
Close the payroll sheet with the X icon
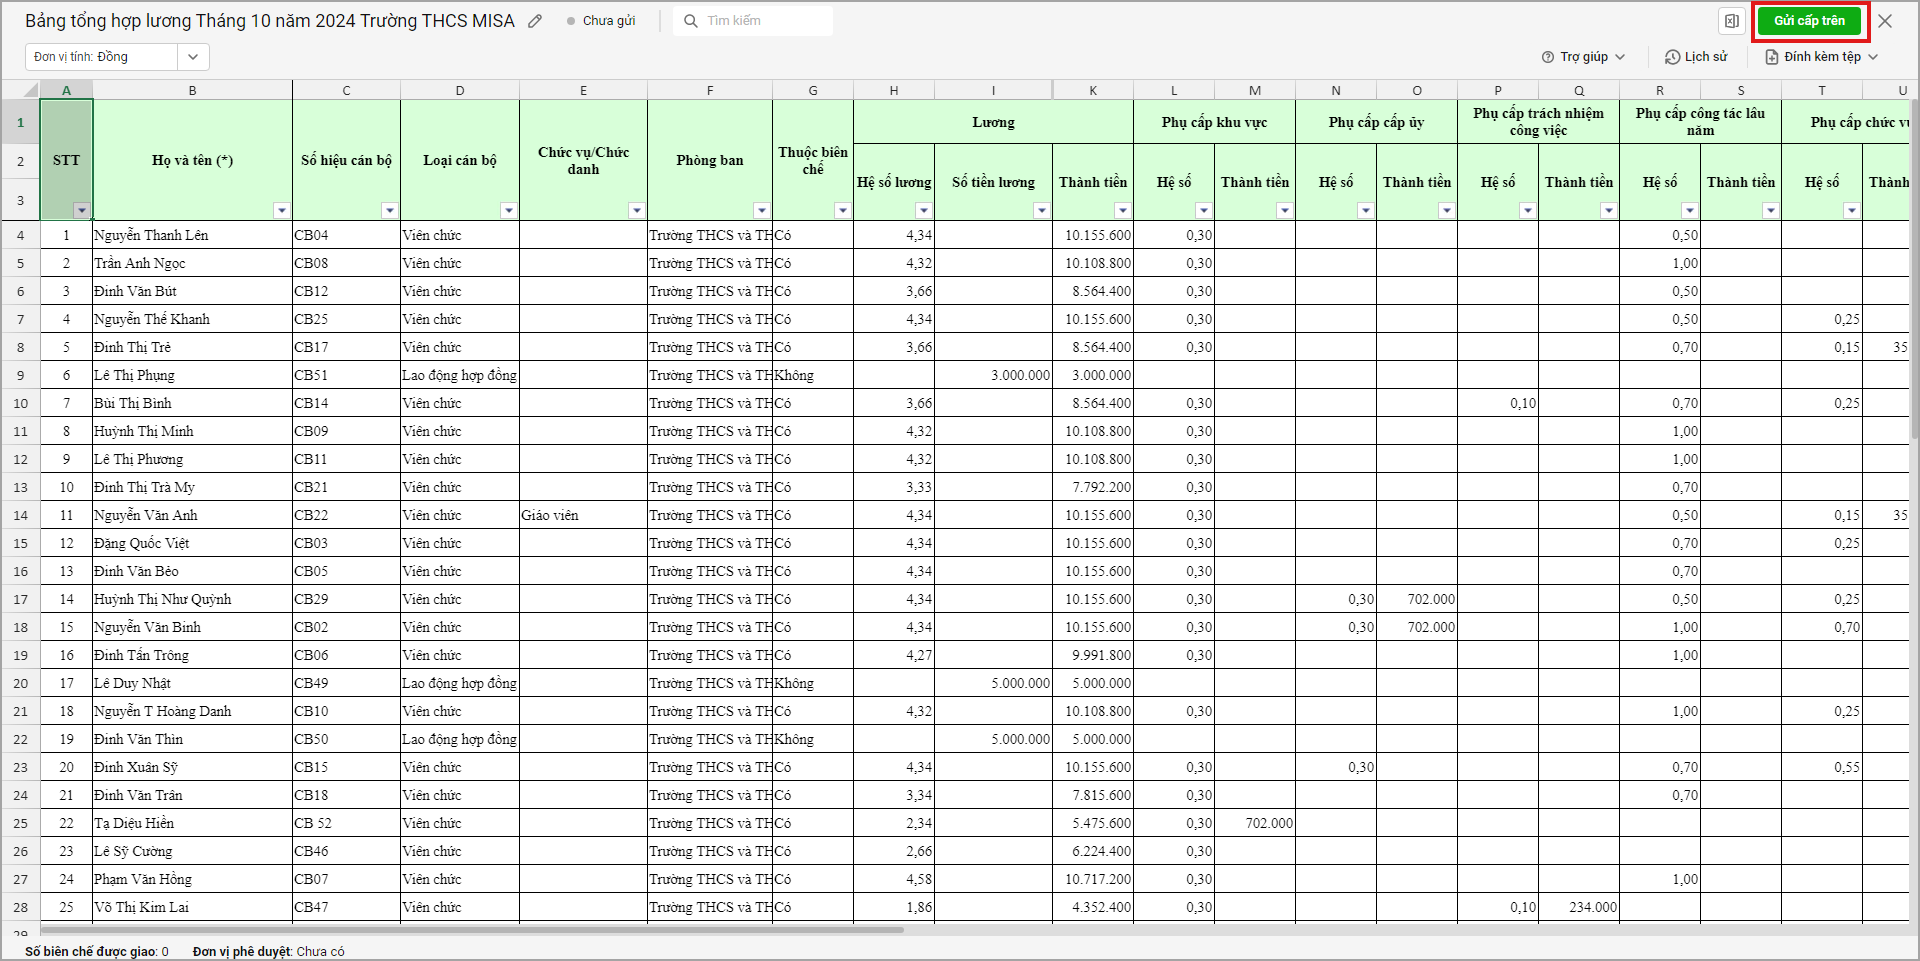[x=1885, y=21]
